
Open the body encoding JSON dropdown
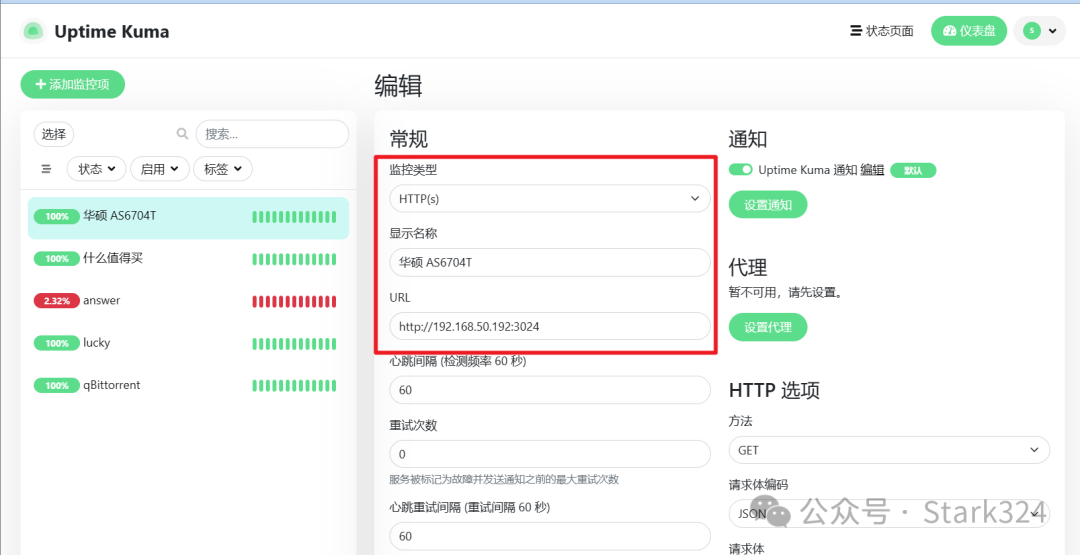click(x=889, y=514)
